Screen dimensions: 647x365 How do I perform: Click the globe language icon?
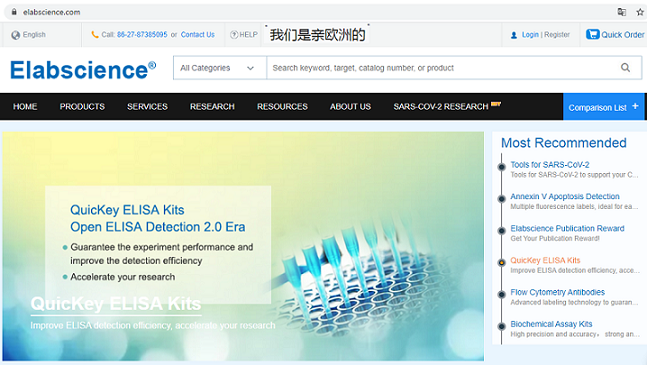[16, 35]
